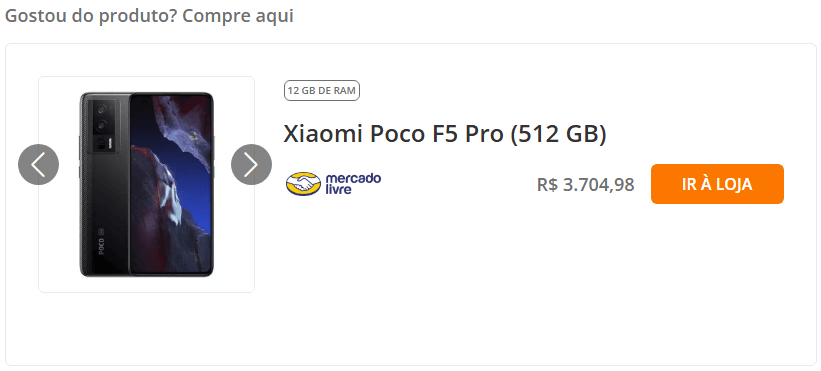Open the Xiaomi Poco F5 Pro title
This screenshot has height=371, width=821.
(445, 134)
